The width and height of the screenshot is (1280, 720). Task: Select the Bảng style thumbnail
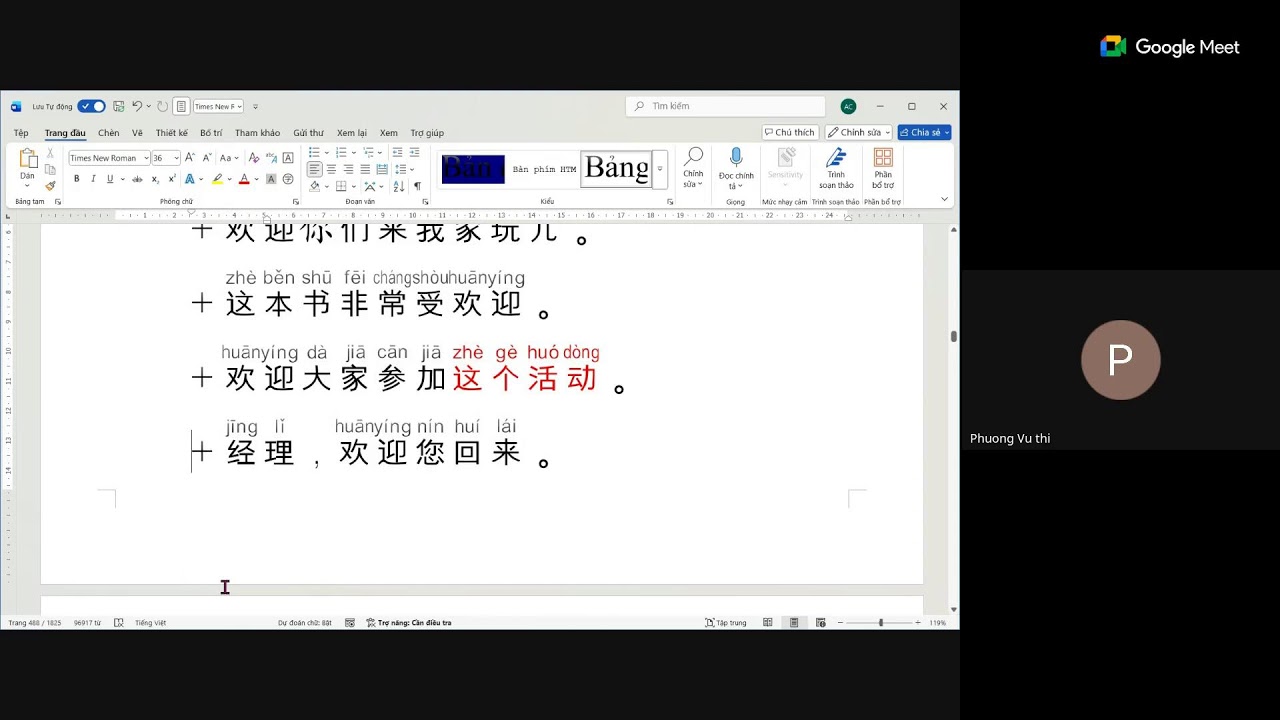point(616,169)
